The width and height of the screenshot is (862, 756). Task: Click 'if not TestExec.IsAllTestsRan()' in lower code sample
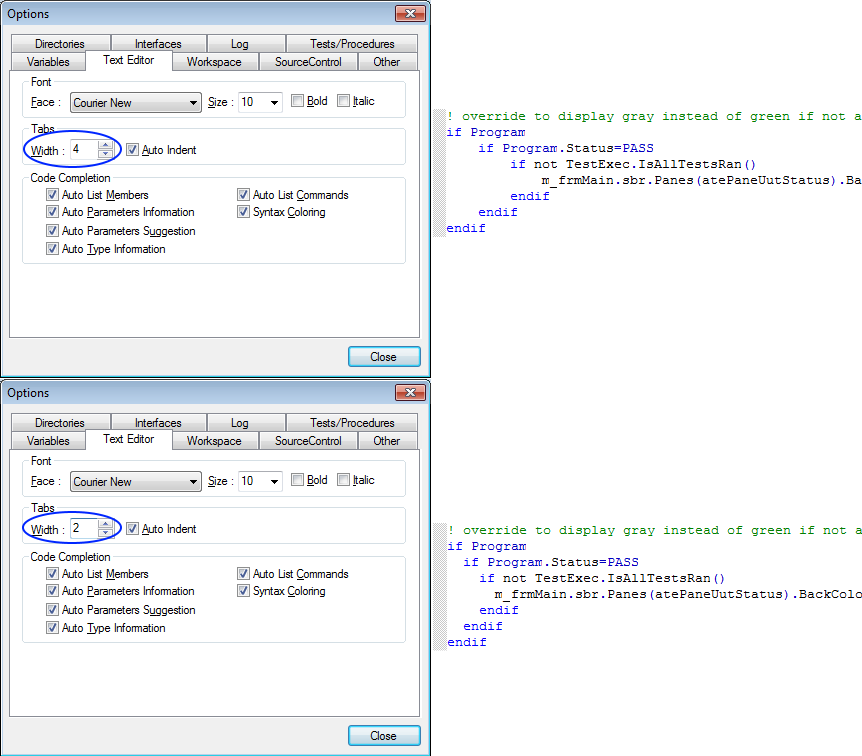click(x=602, y=578)
